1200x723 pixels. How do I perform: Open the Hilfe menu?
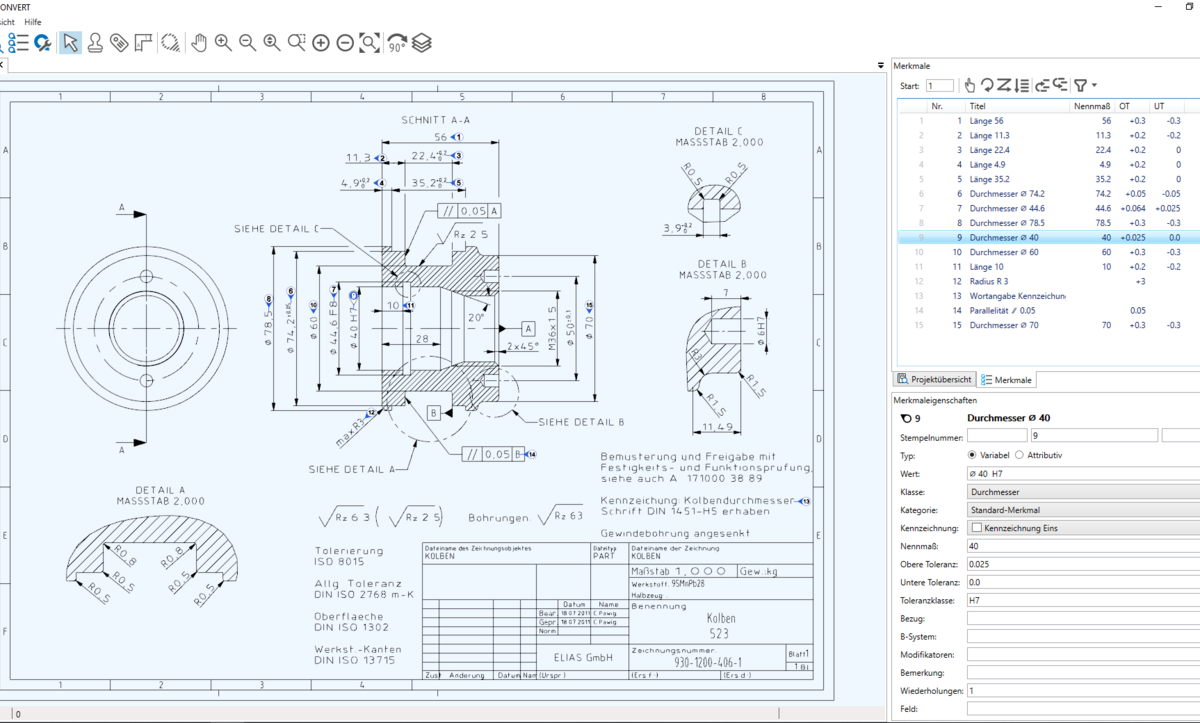pos(33,22)
